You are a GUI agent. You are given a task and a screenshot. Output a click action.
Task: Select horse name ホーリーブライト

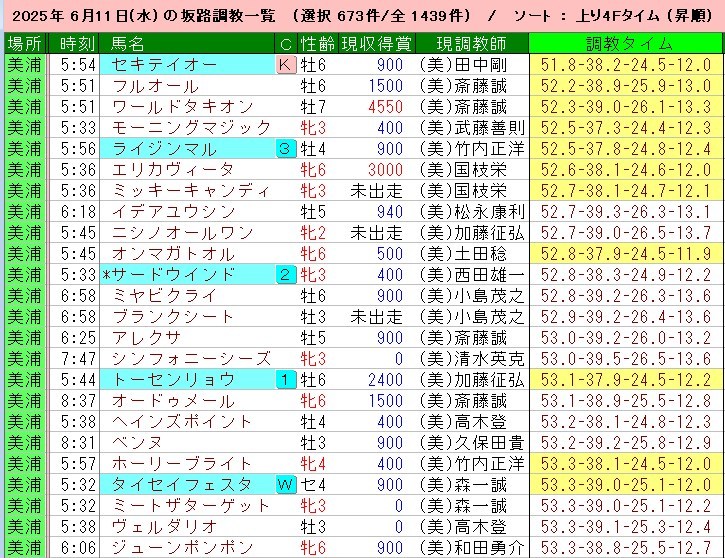[x=182, y=464]
